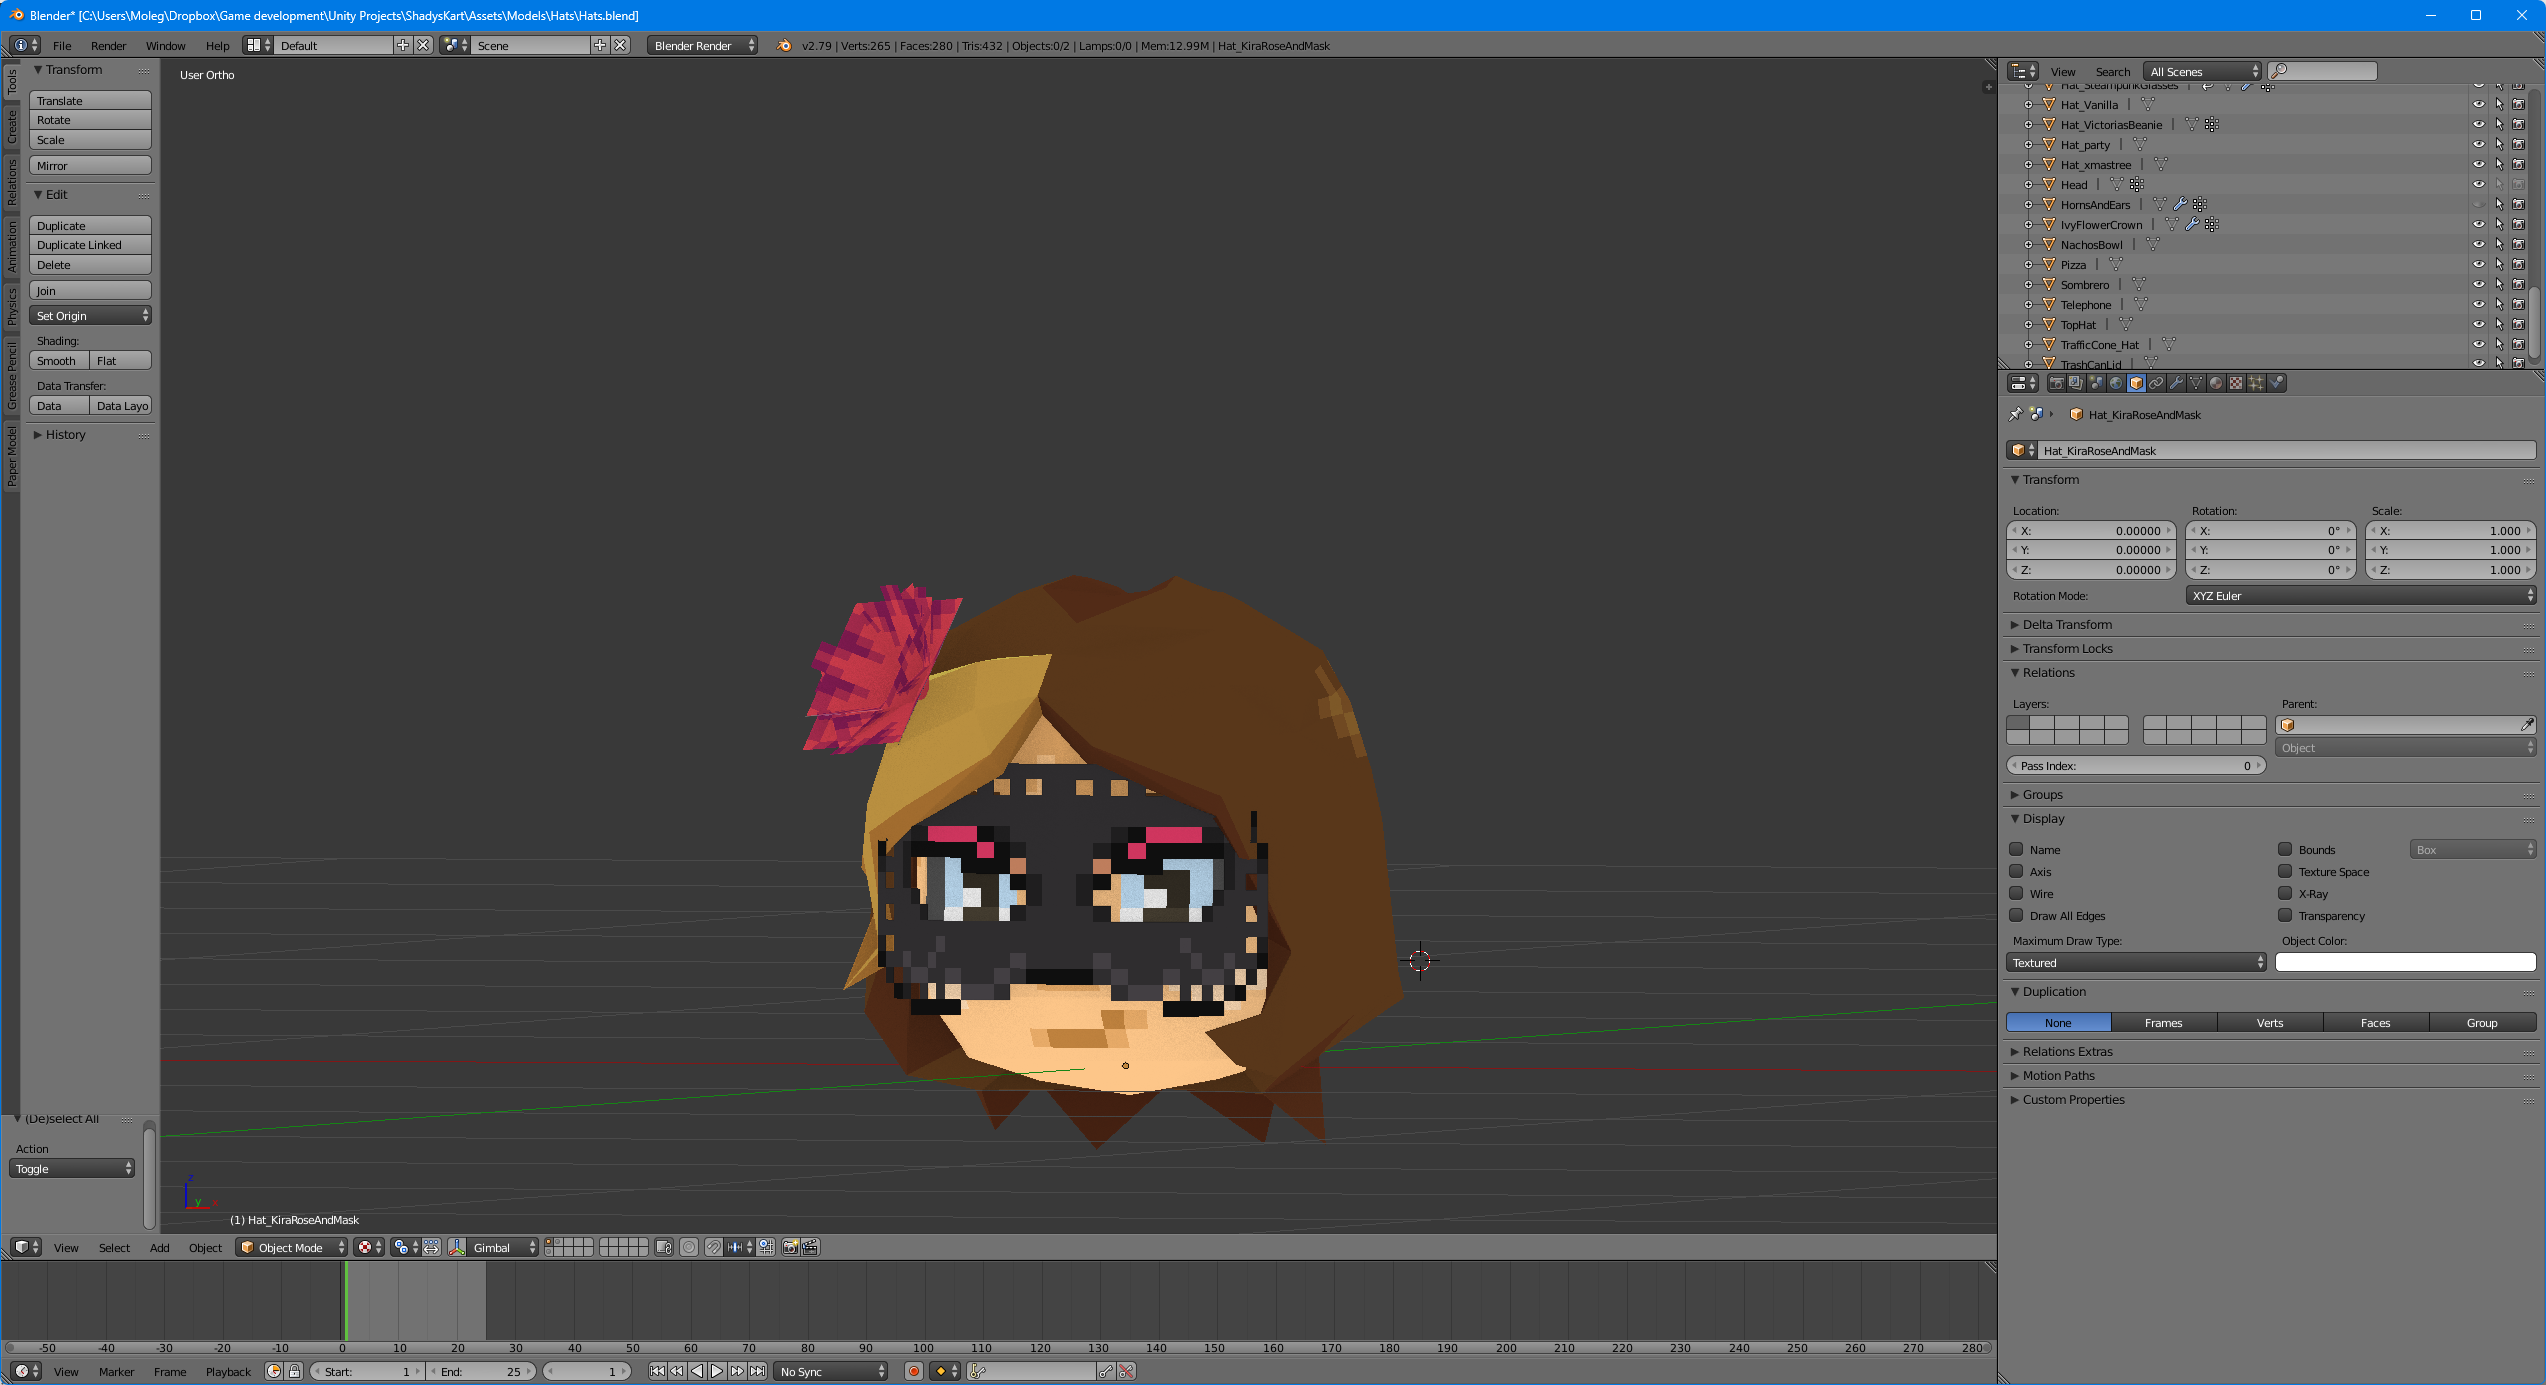Enable the Draw All Edges checkbox
2546x1385 pixels.
[x=2017, y=915]
